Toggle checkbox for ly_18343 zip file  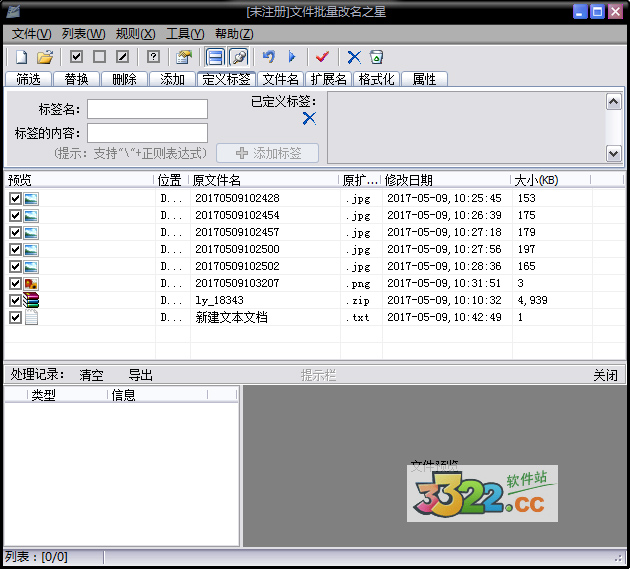click(15, 301)
